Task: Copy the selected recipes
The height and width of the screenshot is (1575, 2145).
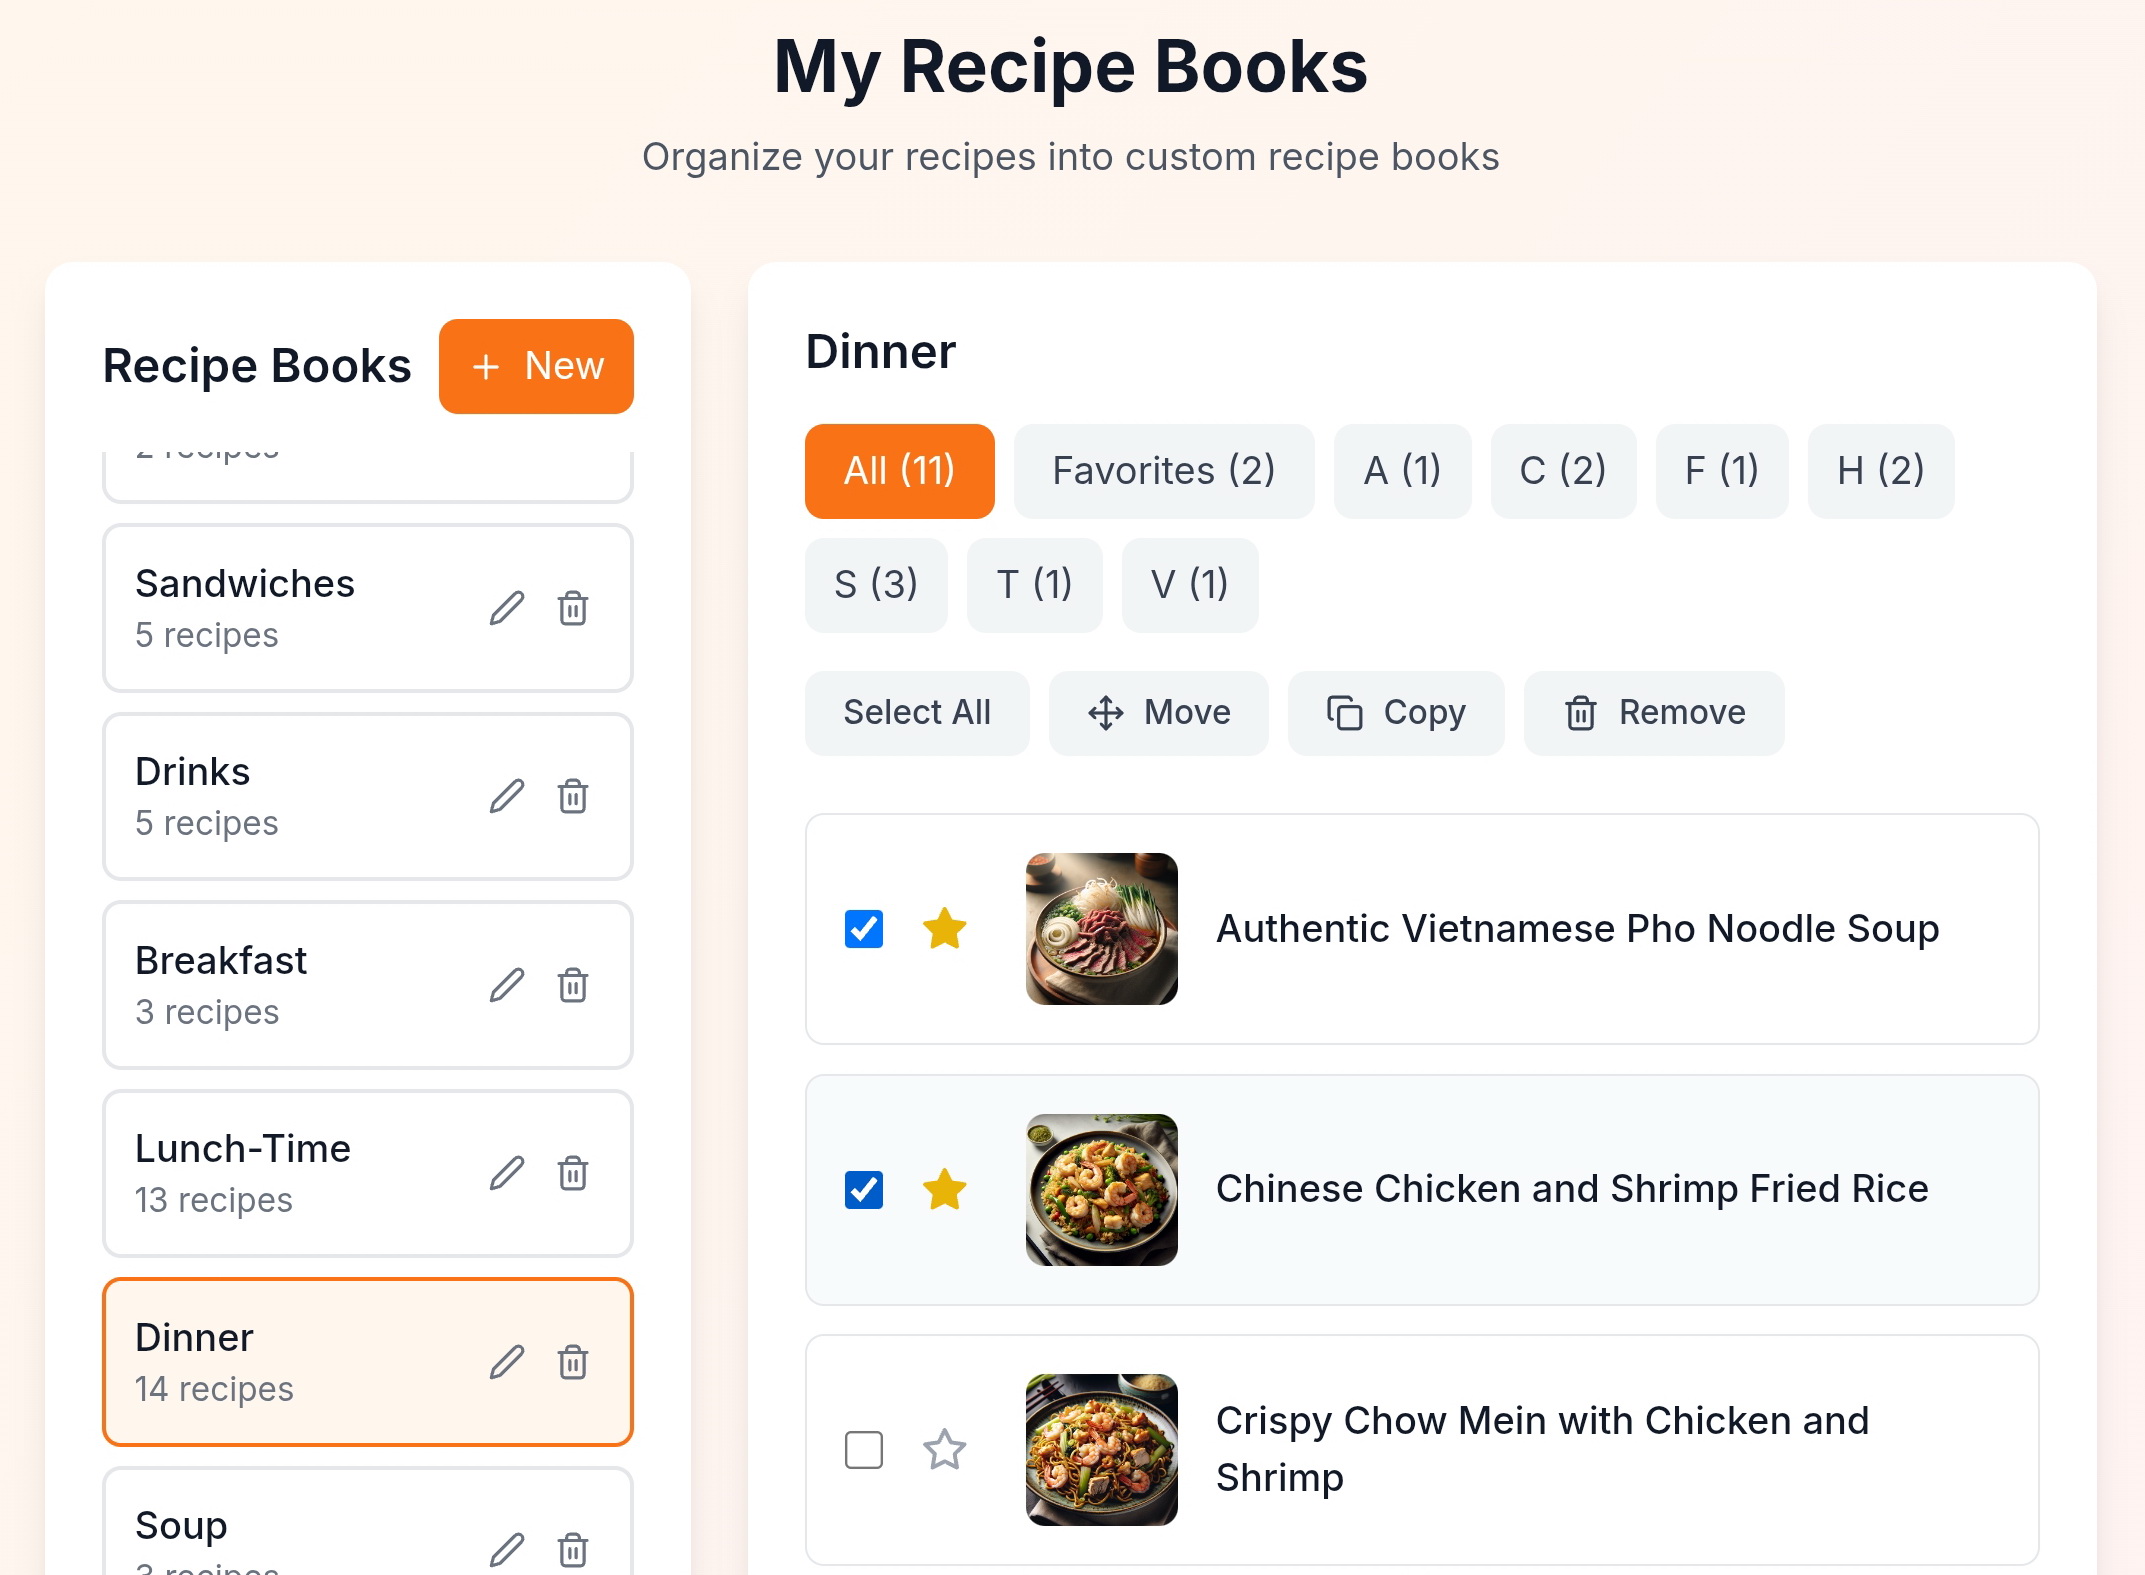Action: [x=1395, y=713]
